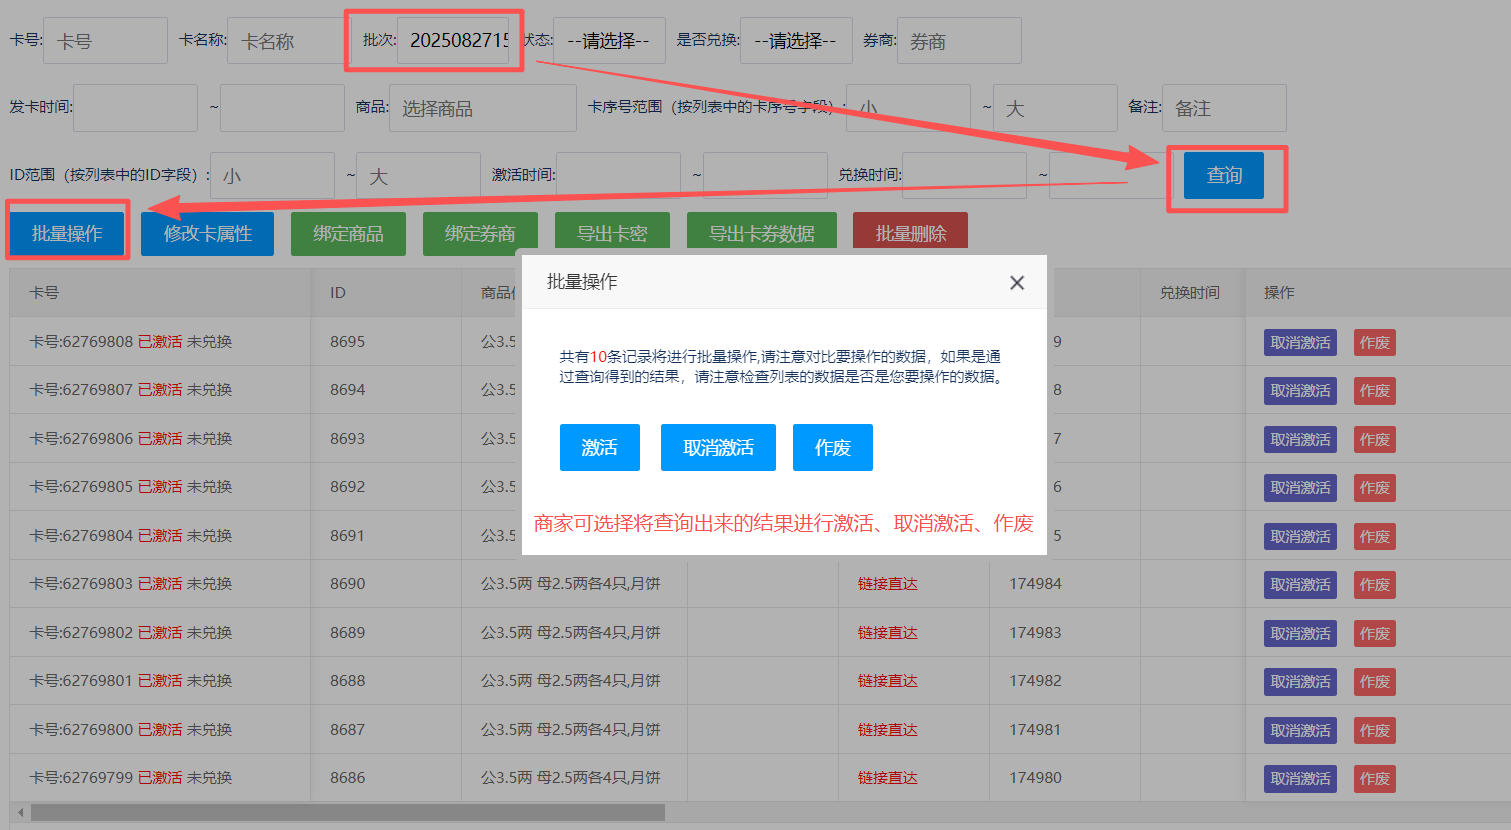Click the 修改卡属性 button

pyautogui.click(x=207, y=234)
